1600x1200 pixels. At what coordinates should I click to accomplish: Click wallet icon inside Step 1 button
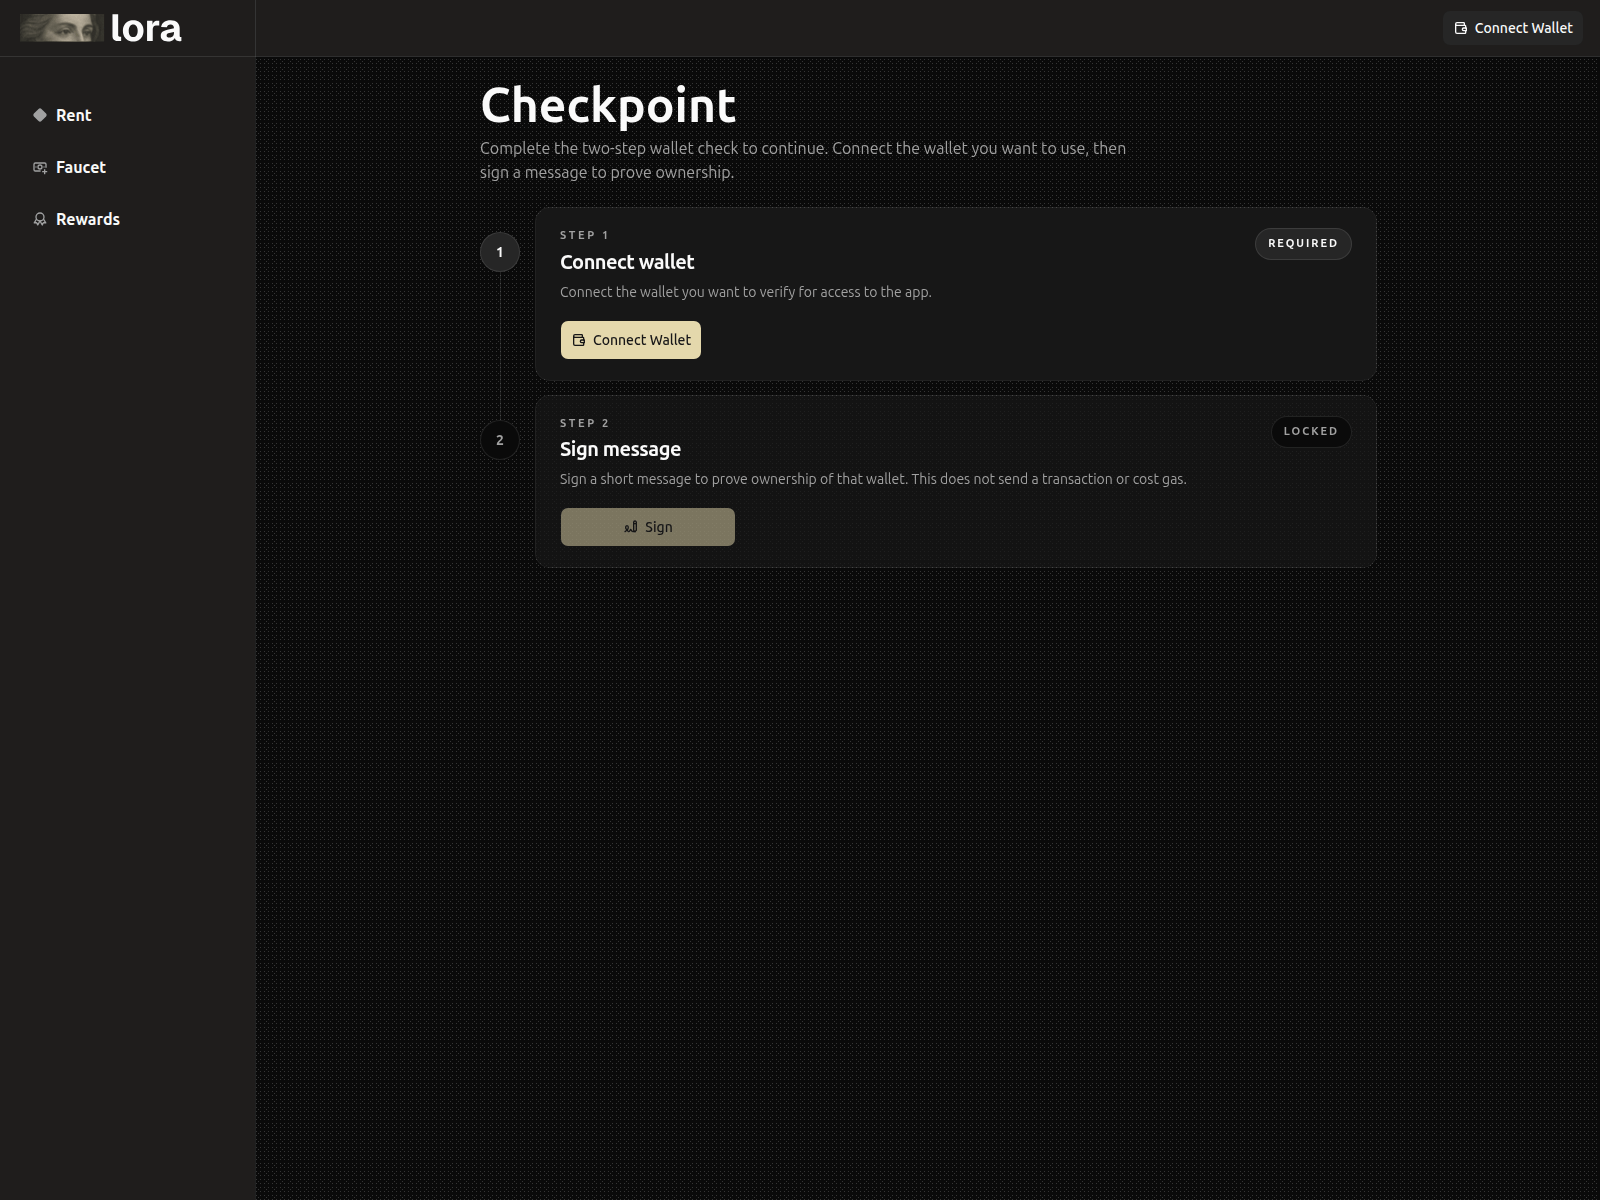pyautogui.click(x=579, y=340)
